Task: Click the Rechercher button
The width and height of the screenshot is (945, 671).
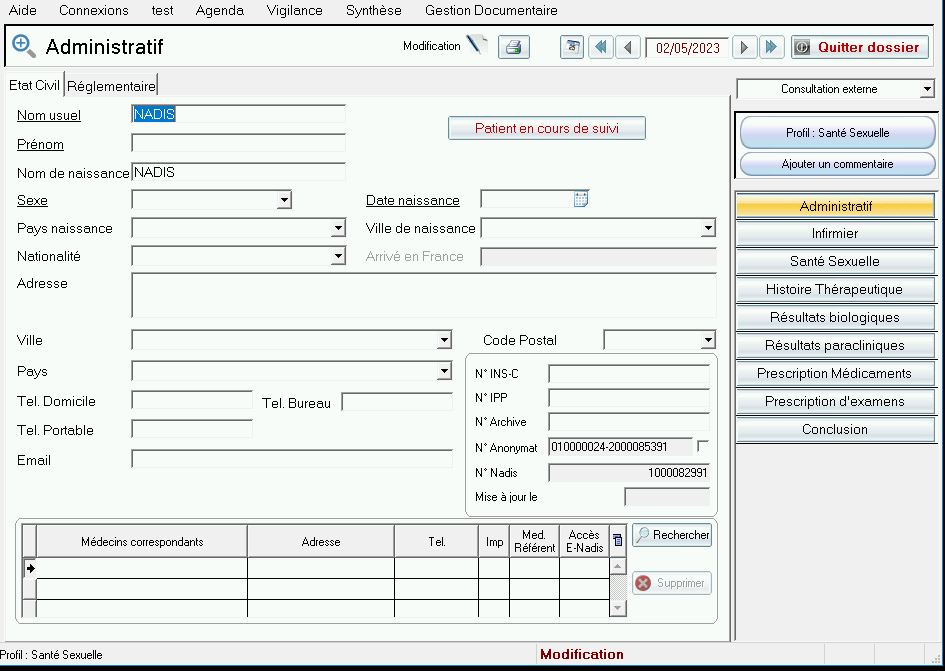Action: pos(672,535)
